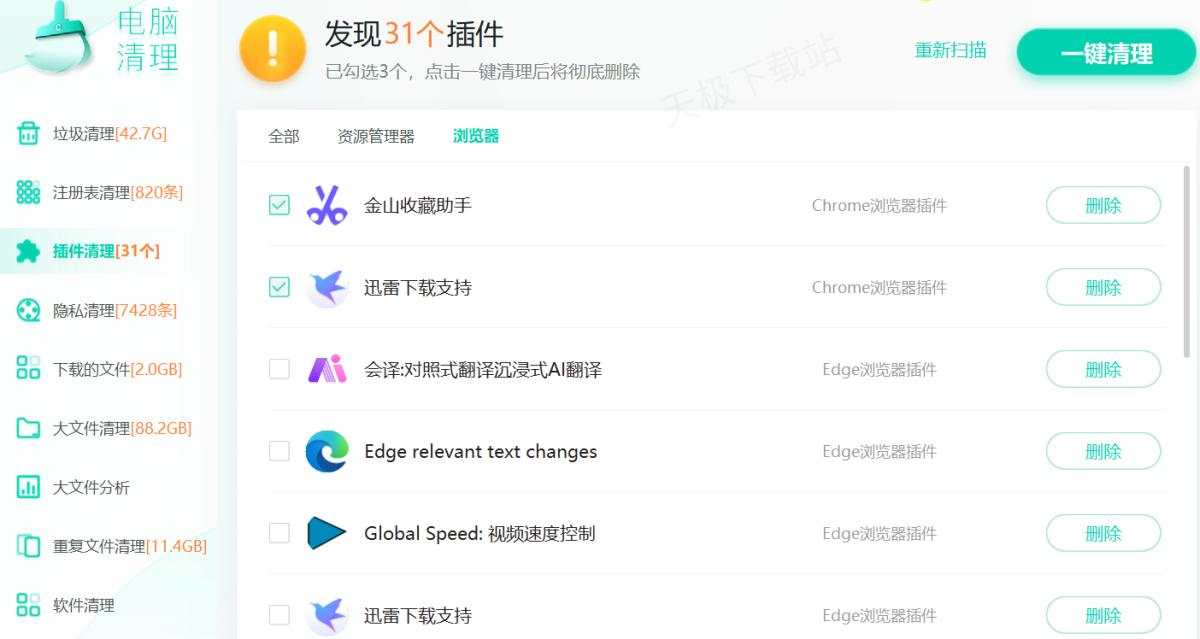1200x639 pixels.
Task: Uncheck the 金山收藏助手 checkbox
Action: click(279, 205)
